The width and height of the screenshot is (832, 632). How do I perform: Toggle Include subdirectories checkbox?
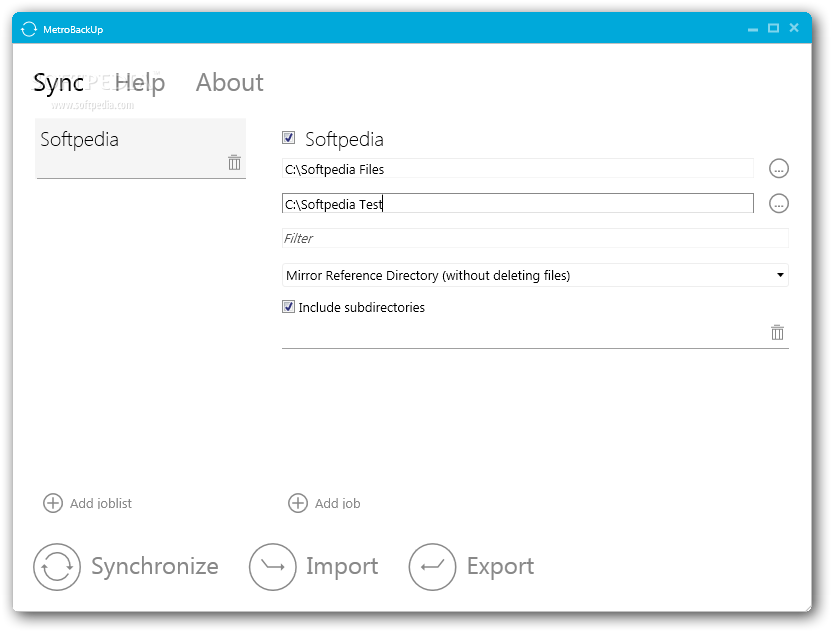point(288,307)
